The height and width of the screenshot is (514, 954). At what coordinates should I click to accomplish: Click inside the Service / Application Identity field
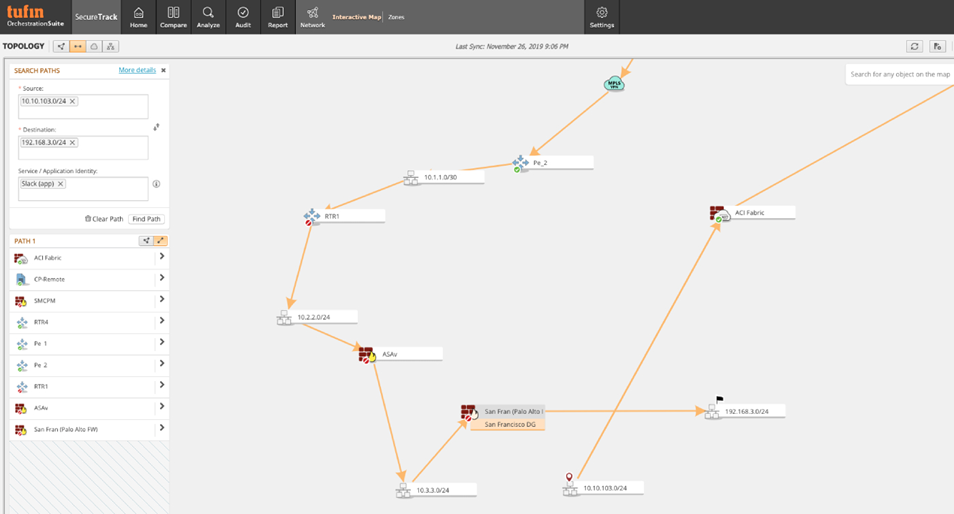tap(83, 189)
